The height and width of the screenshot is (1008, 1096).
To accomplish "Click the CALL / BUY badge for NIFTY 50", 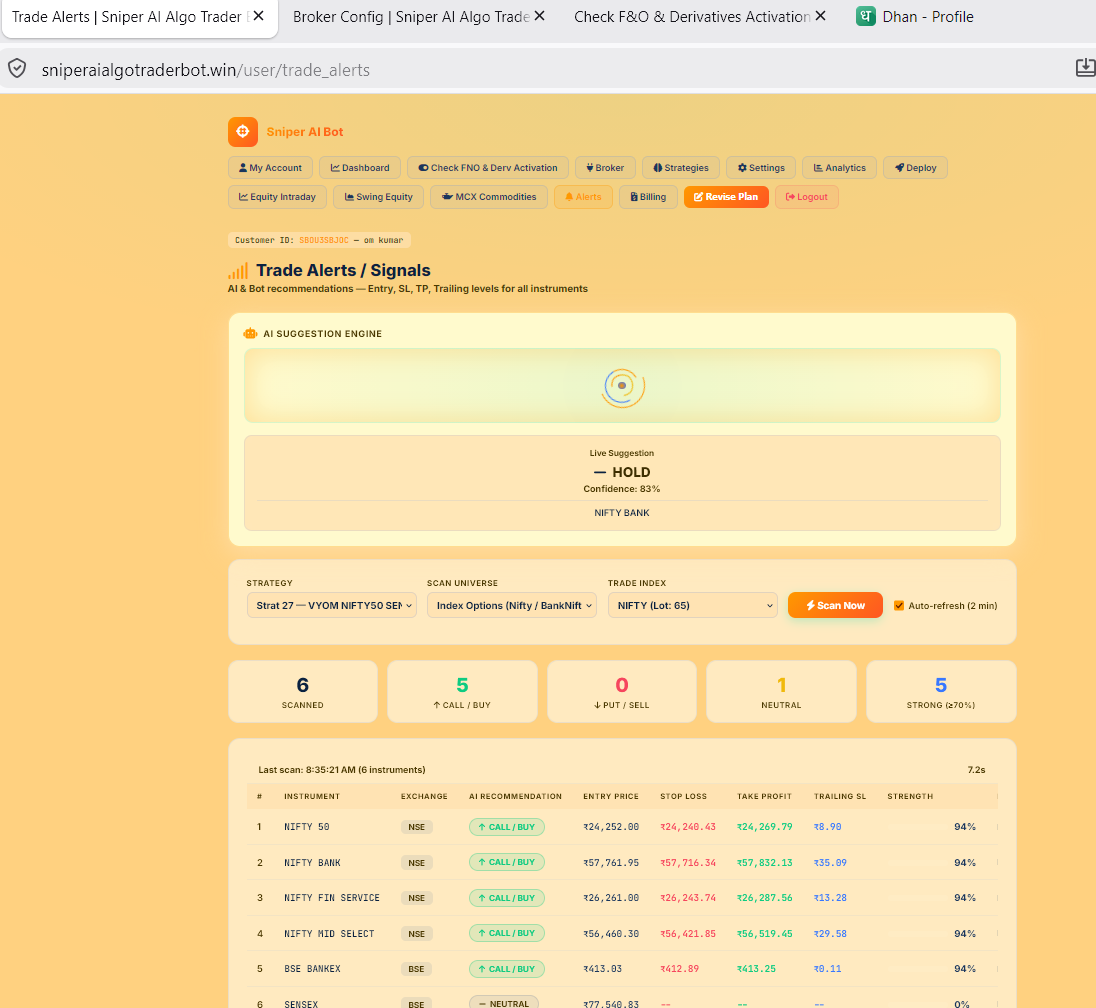I will 507,827.
